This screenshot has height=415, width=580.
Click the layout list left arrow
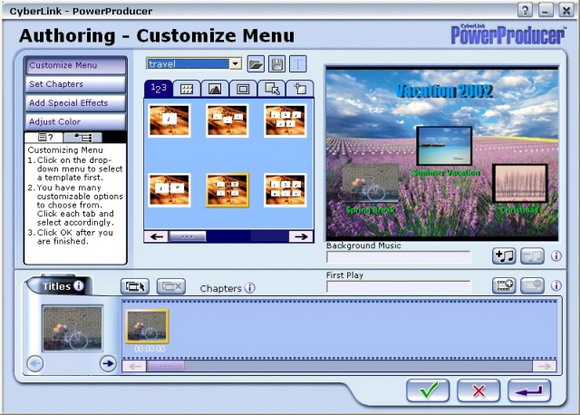156,237
